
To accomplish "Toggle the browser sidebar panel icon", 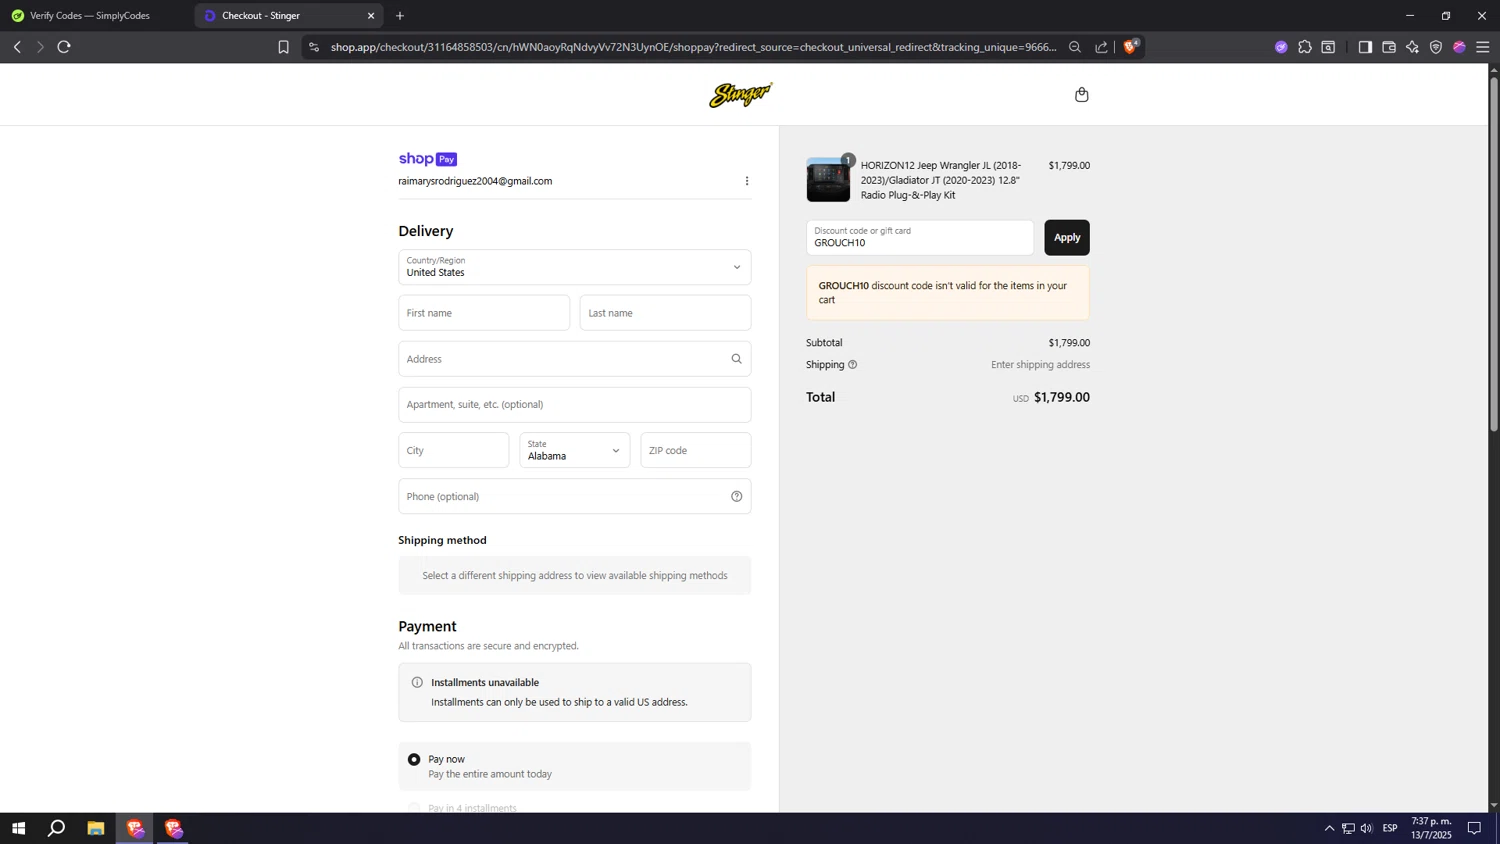I will (x=1365, y=47).
